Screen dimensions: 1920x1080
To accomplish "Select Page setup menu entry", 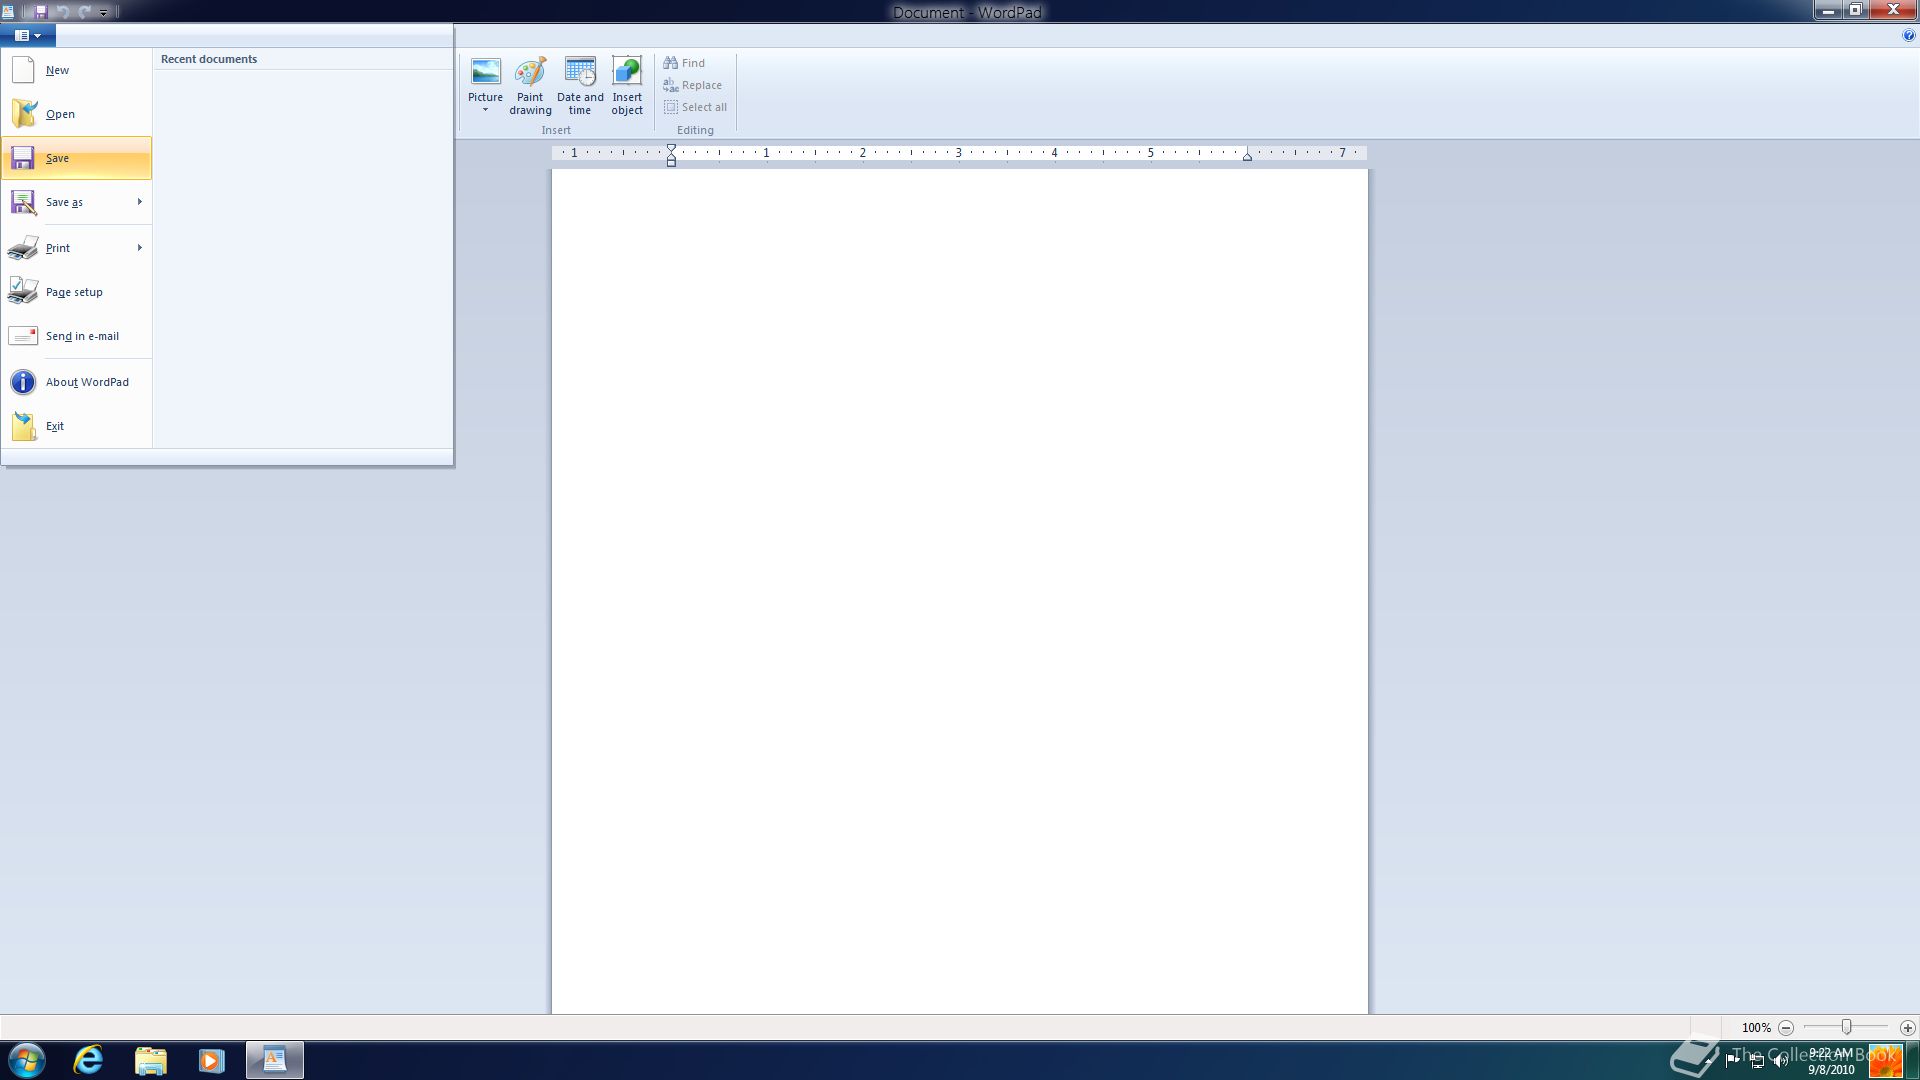I will (74, 292).
